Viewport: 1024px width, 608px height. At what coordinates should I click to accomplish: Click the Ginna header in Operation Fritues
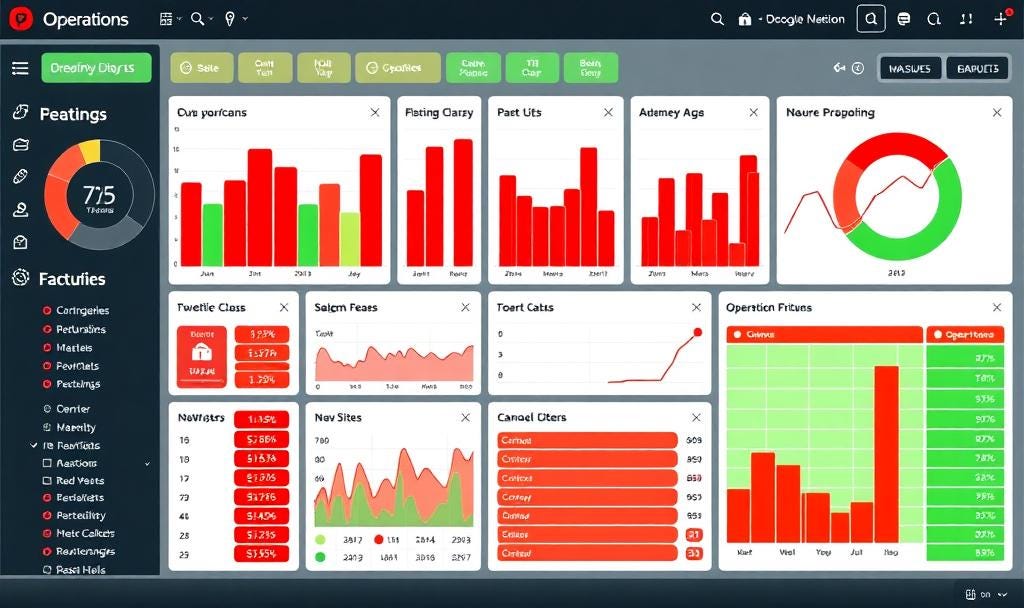[x=824, y=334]
